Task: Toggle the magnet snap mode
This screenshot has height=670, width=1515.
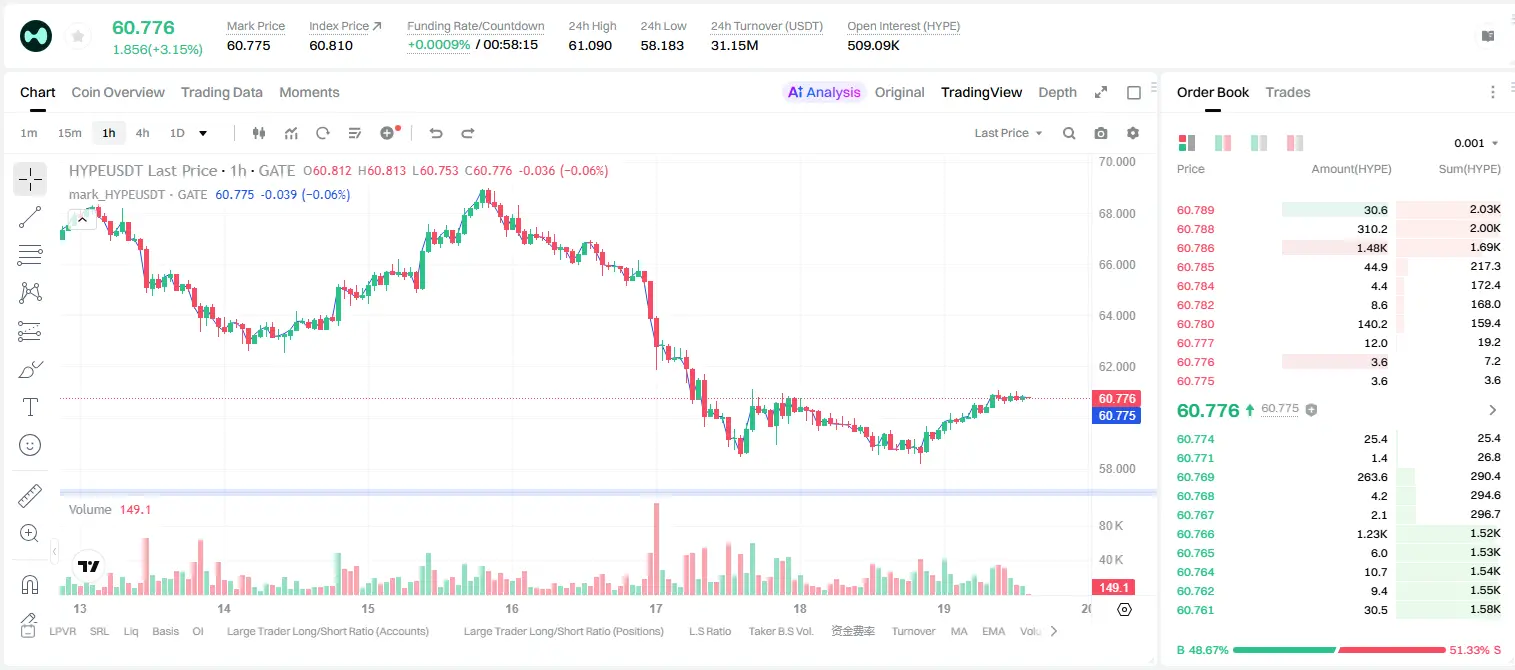Action: tap(30, 584)
